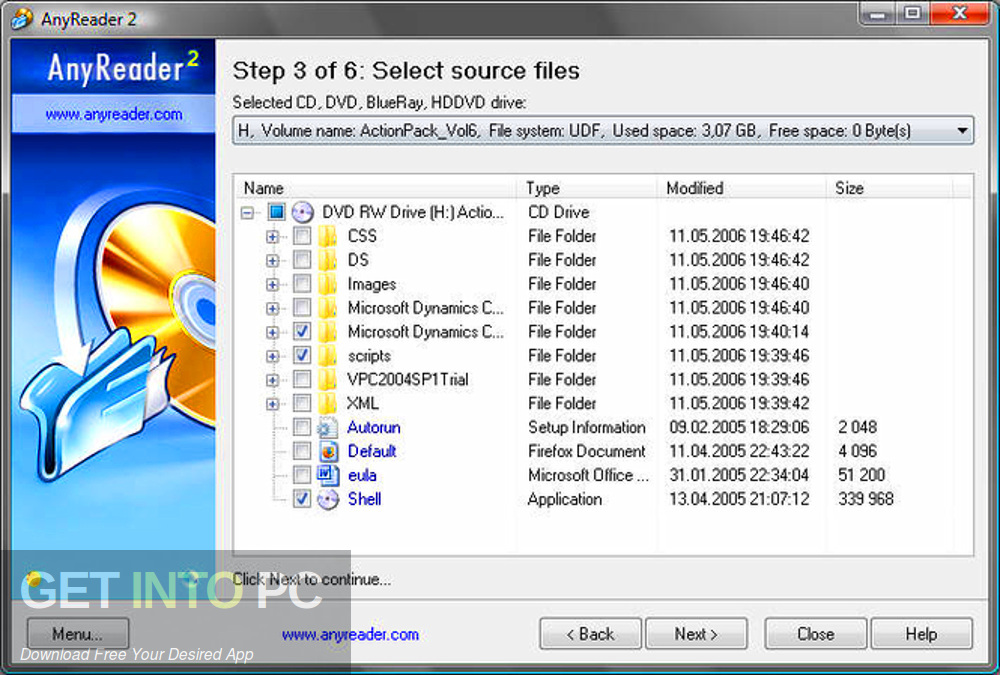The height and width of the screenshot is (675, 1000).
Task: Open the Menu... button
Action: click(x=78, y=634)
